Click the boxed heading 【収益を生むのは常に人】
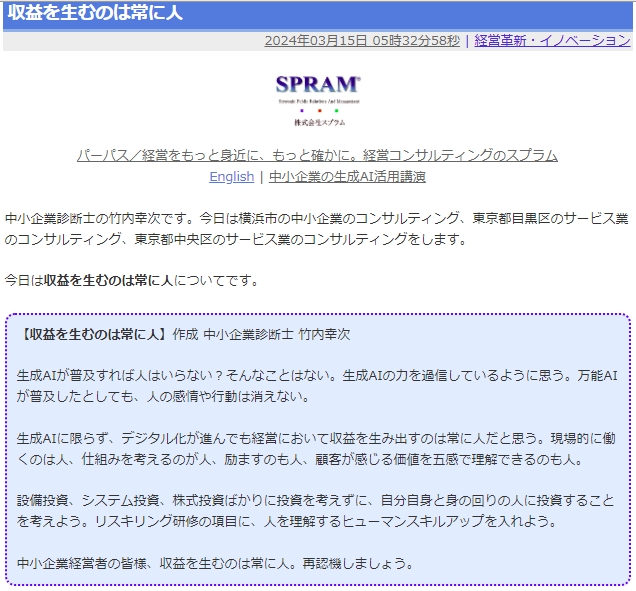The width and height of the screenshot is (636, 591). (x=92, y=334)
